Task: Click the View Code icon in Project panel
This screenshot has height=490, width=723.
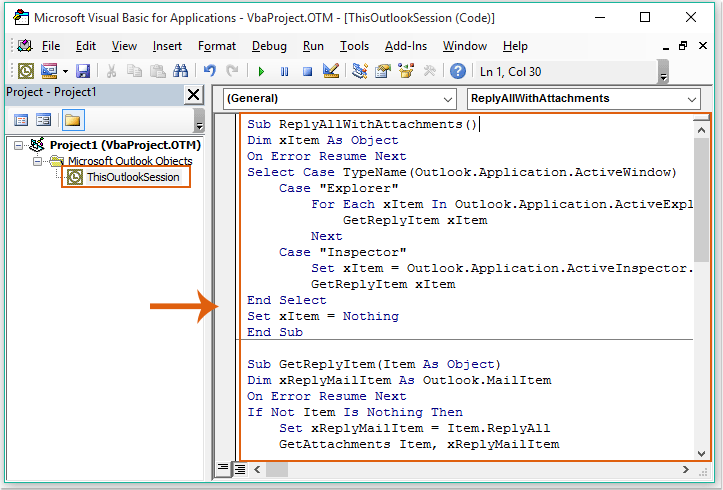Action: coord(21,120)
